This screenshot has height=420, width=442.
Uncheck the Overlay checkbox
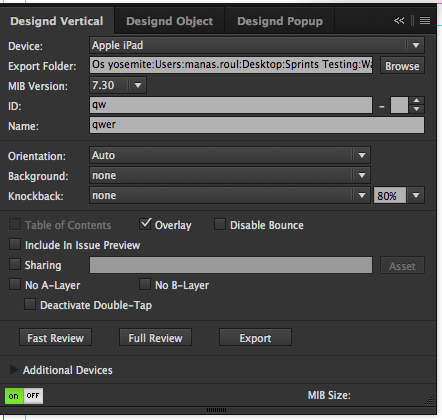coord(145,224)
